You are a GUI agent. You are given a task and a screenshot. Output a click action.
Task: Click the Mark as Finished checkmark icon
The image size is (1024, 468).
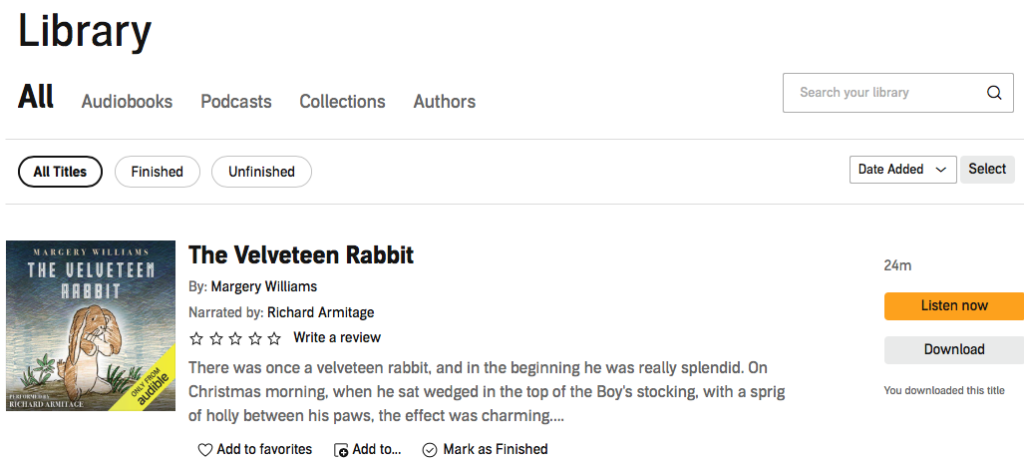click(x=430, y=450)
